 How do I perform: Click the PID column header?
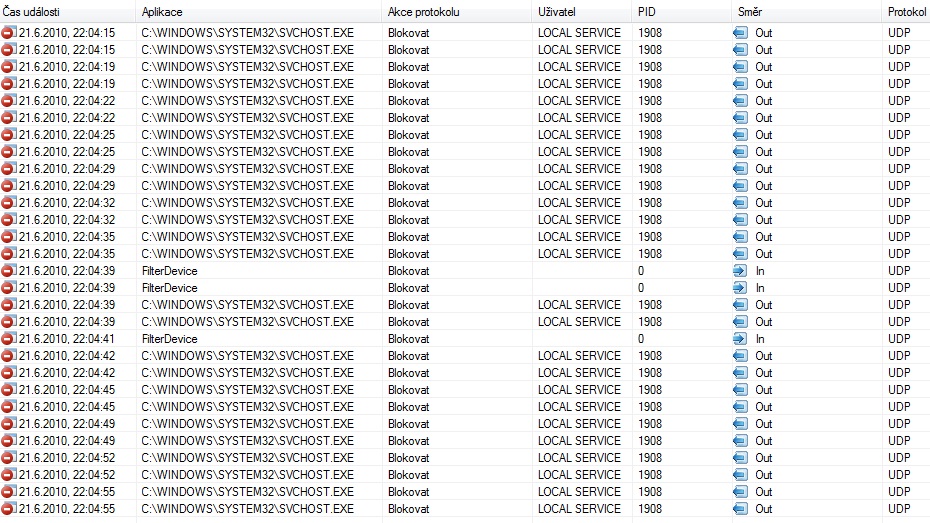point(647,11)
